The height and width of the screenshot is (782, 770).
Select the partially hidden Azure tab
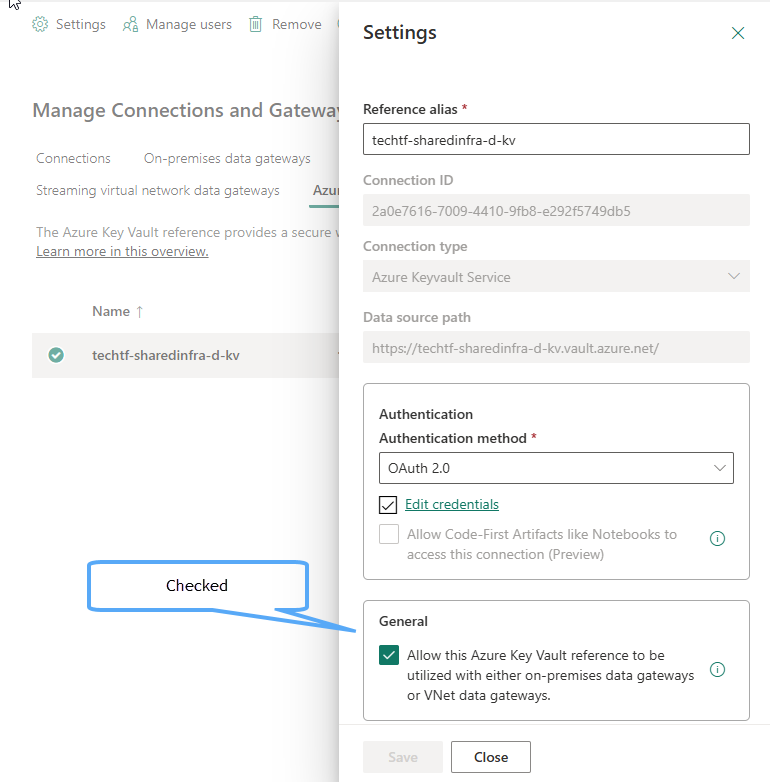click(325, 191)
